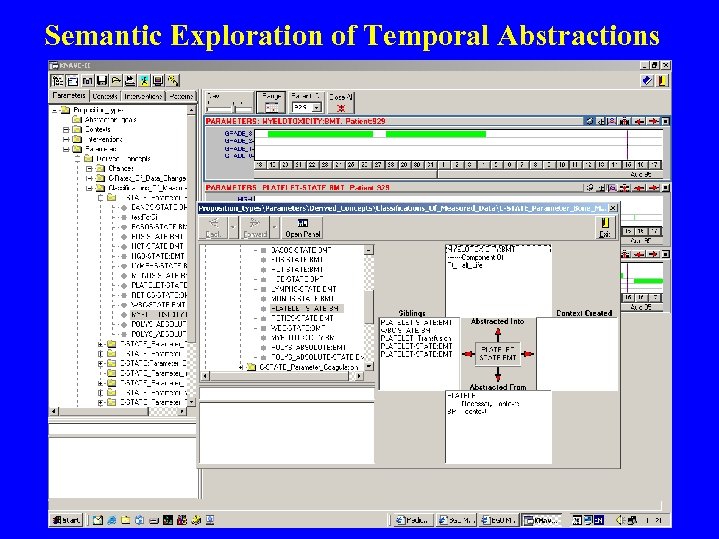This screenshot has width=719, height=539.
Task: Click the floppy disk save icon
Action: click(x=102, y=81)
